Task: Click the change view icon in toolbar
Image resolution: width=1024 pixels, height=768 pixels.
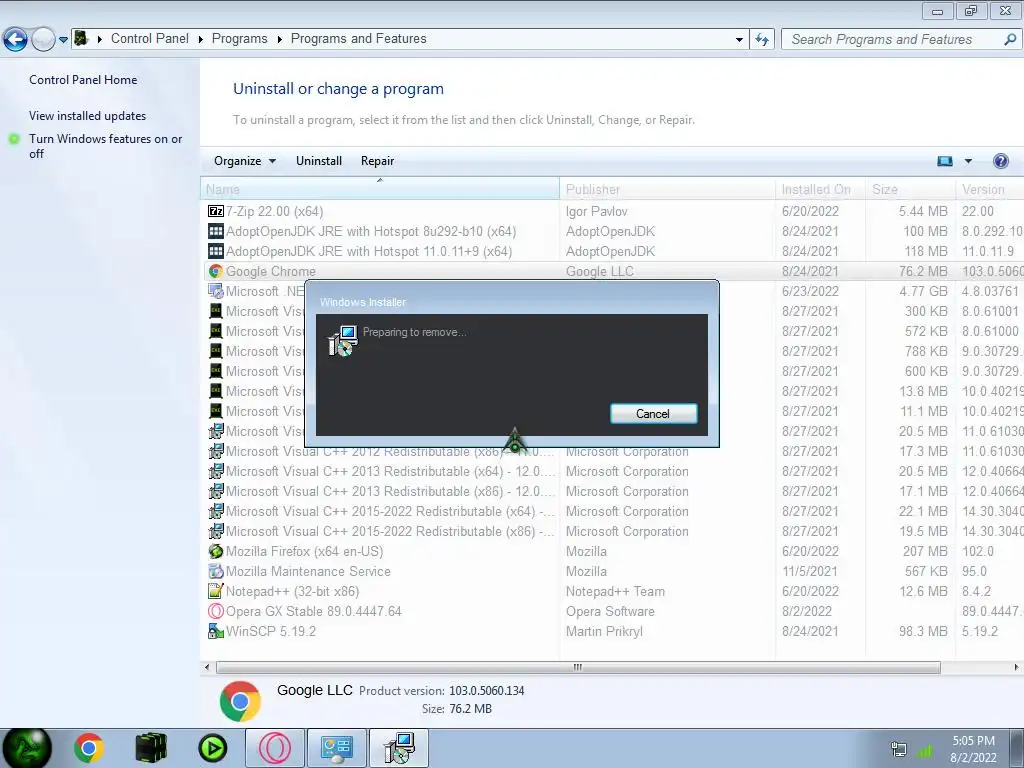Action: tap(945, 161)
